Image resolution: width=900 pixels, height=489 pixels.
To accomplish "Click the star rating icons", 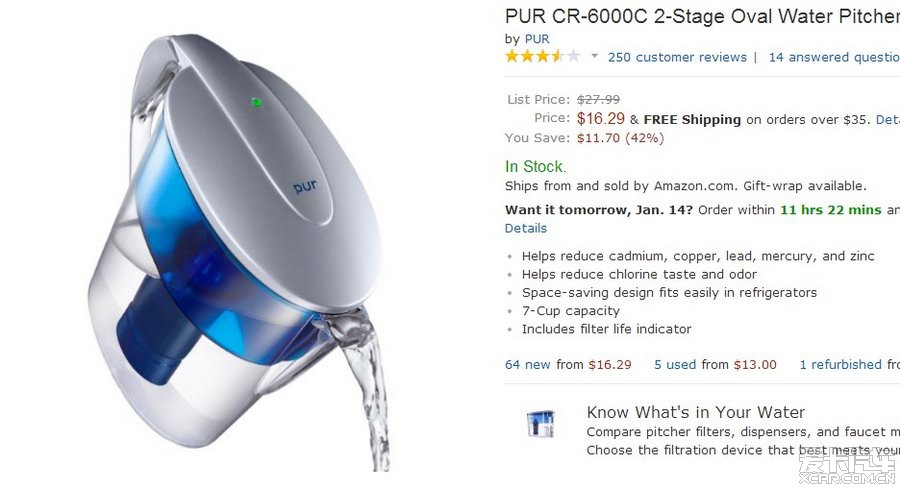I will tap(542, 56).
